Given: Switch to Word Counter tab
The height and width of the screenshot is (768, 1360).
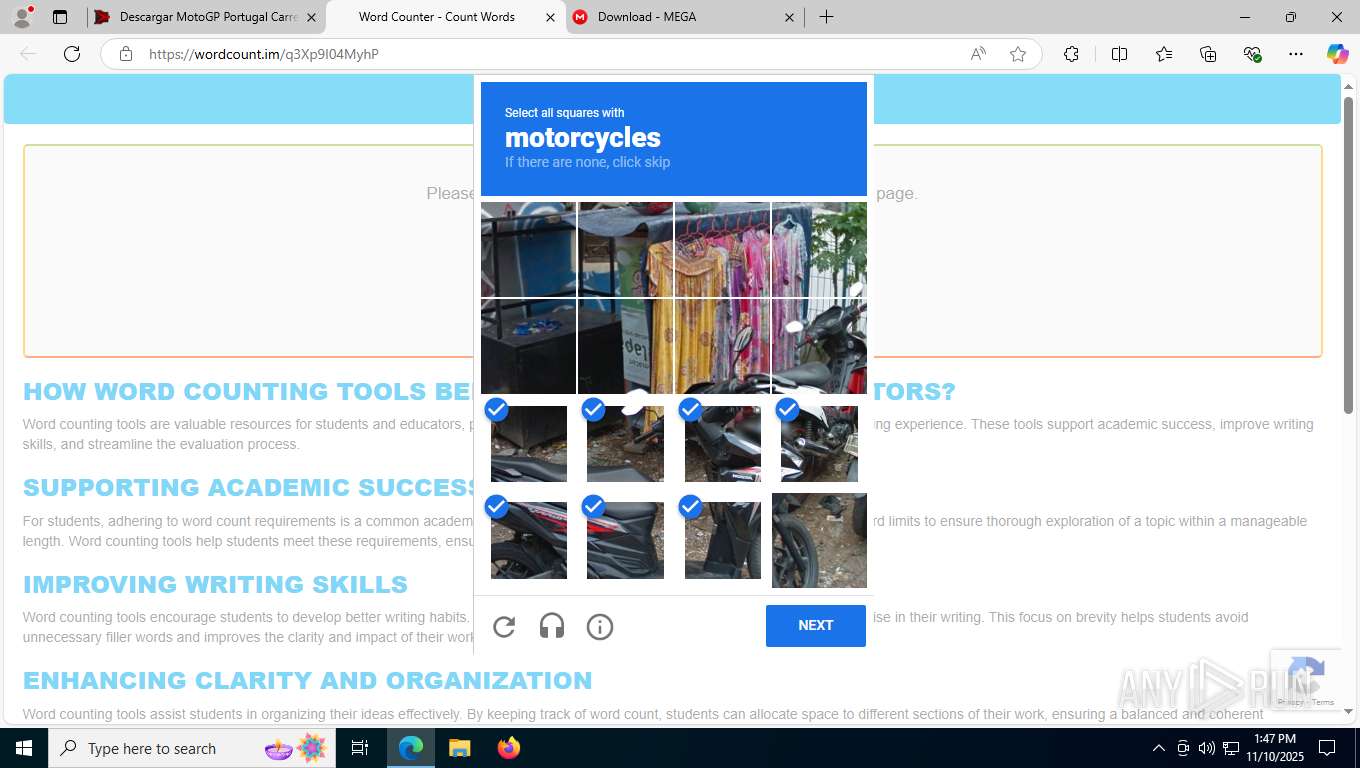Looking at the screenshot, I should click(x=446, y=17).
